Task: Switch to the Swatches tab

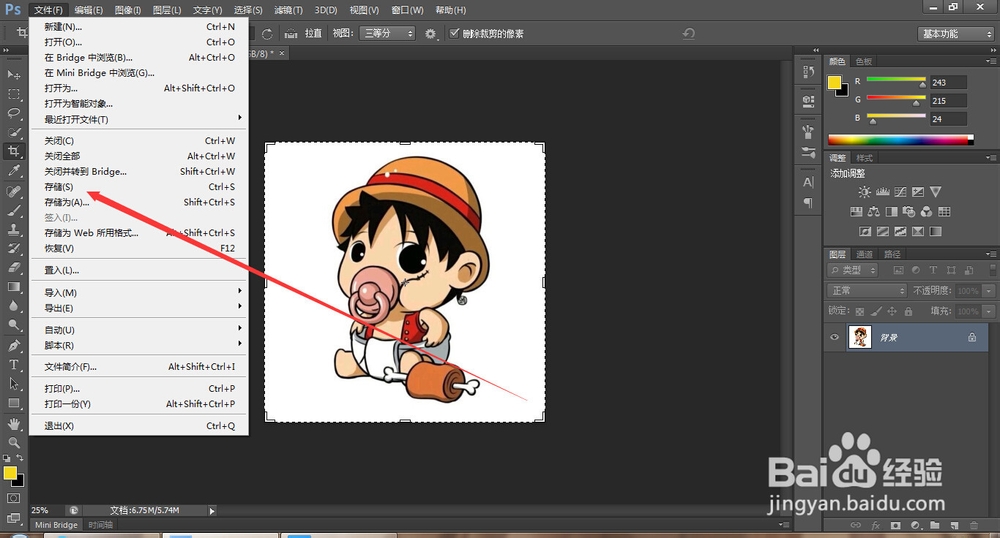Action: point(864,61)
